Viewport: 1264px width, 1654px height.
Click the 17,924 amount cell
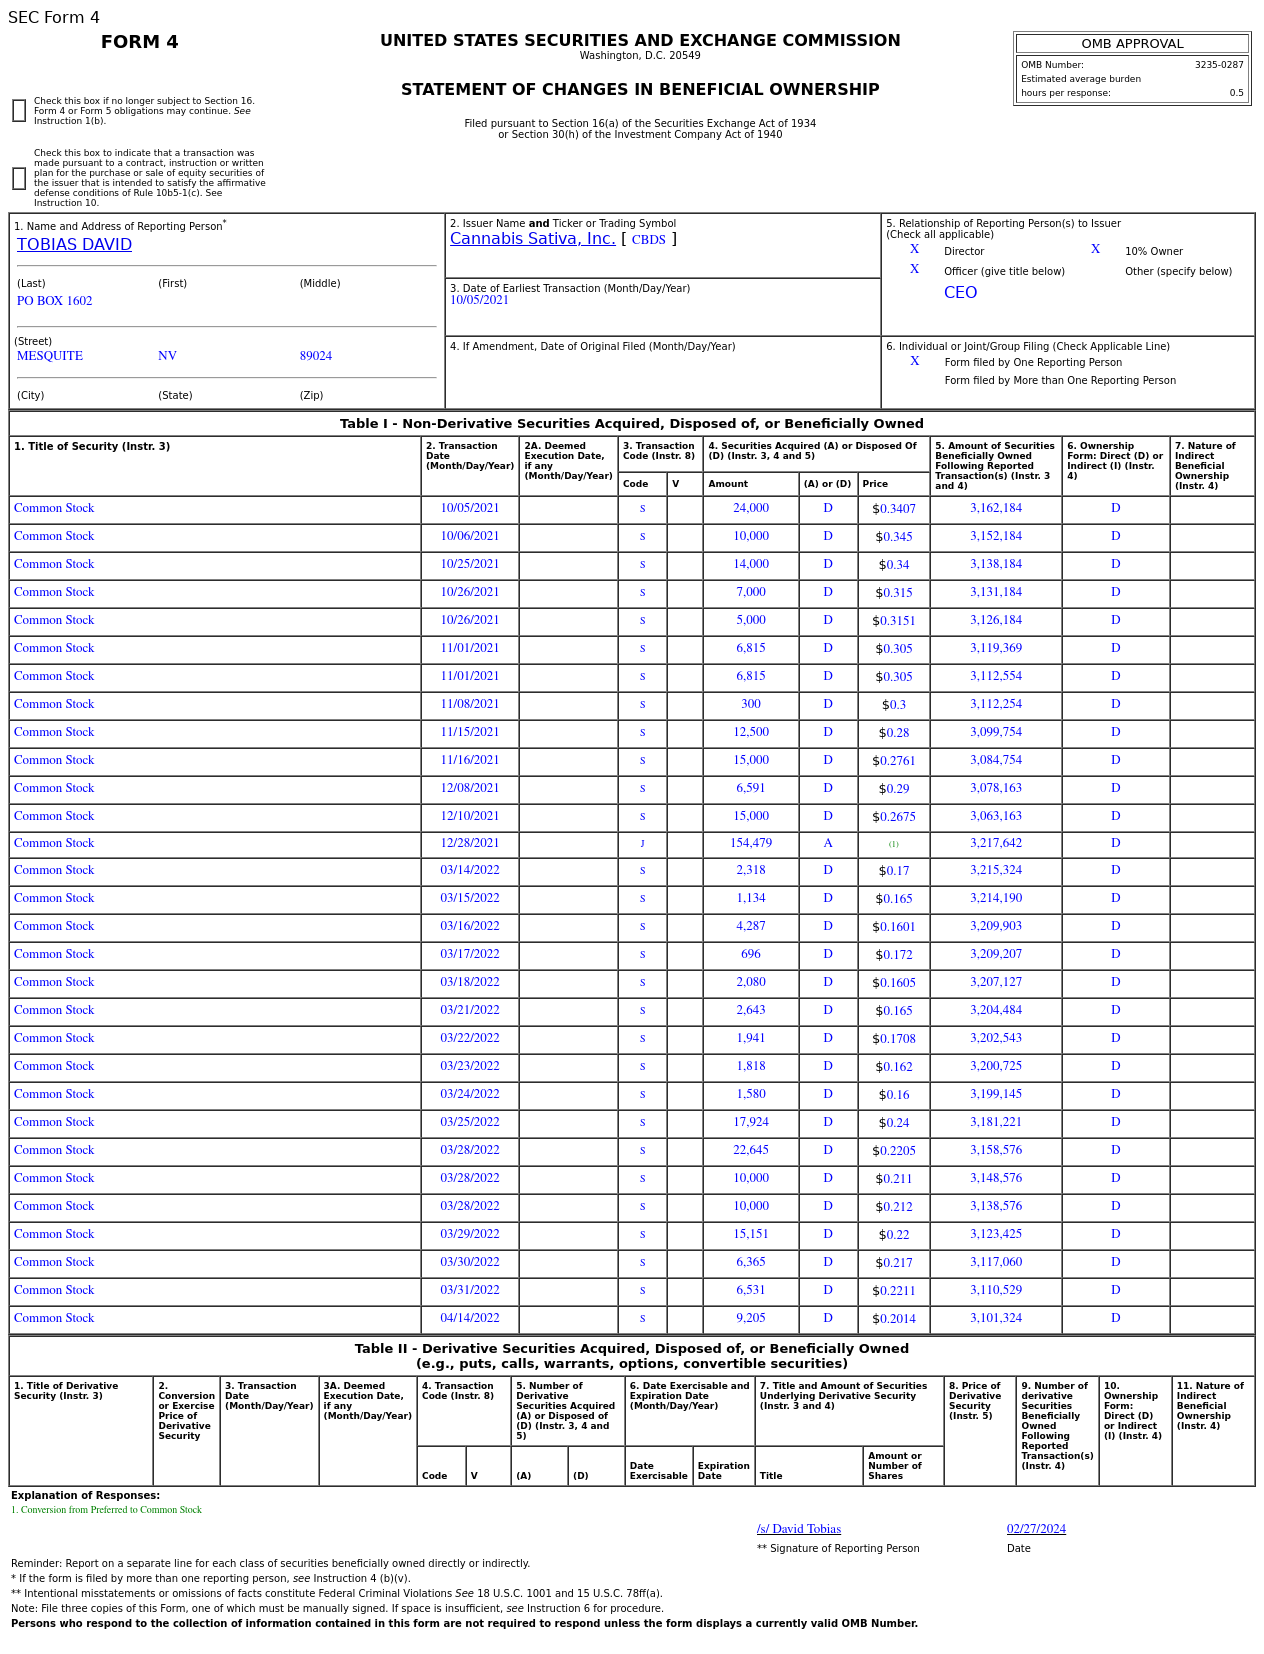pos(751,1123)
